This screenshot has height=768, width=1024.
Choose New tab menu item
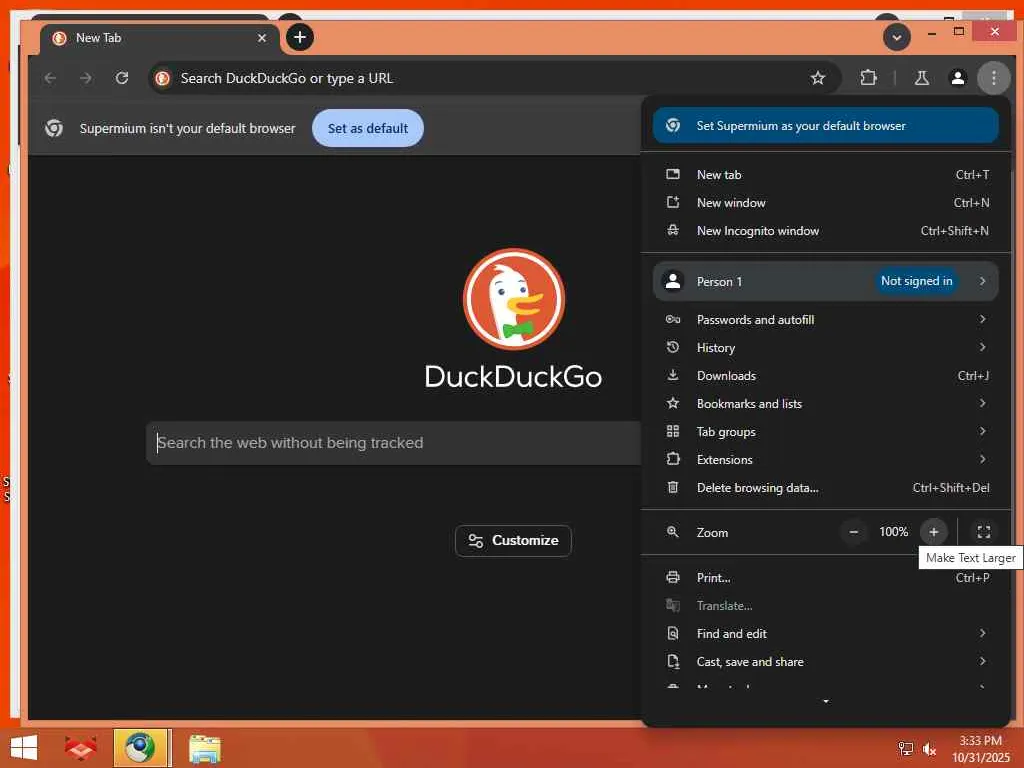tap(825, 174)
